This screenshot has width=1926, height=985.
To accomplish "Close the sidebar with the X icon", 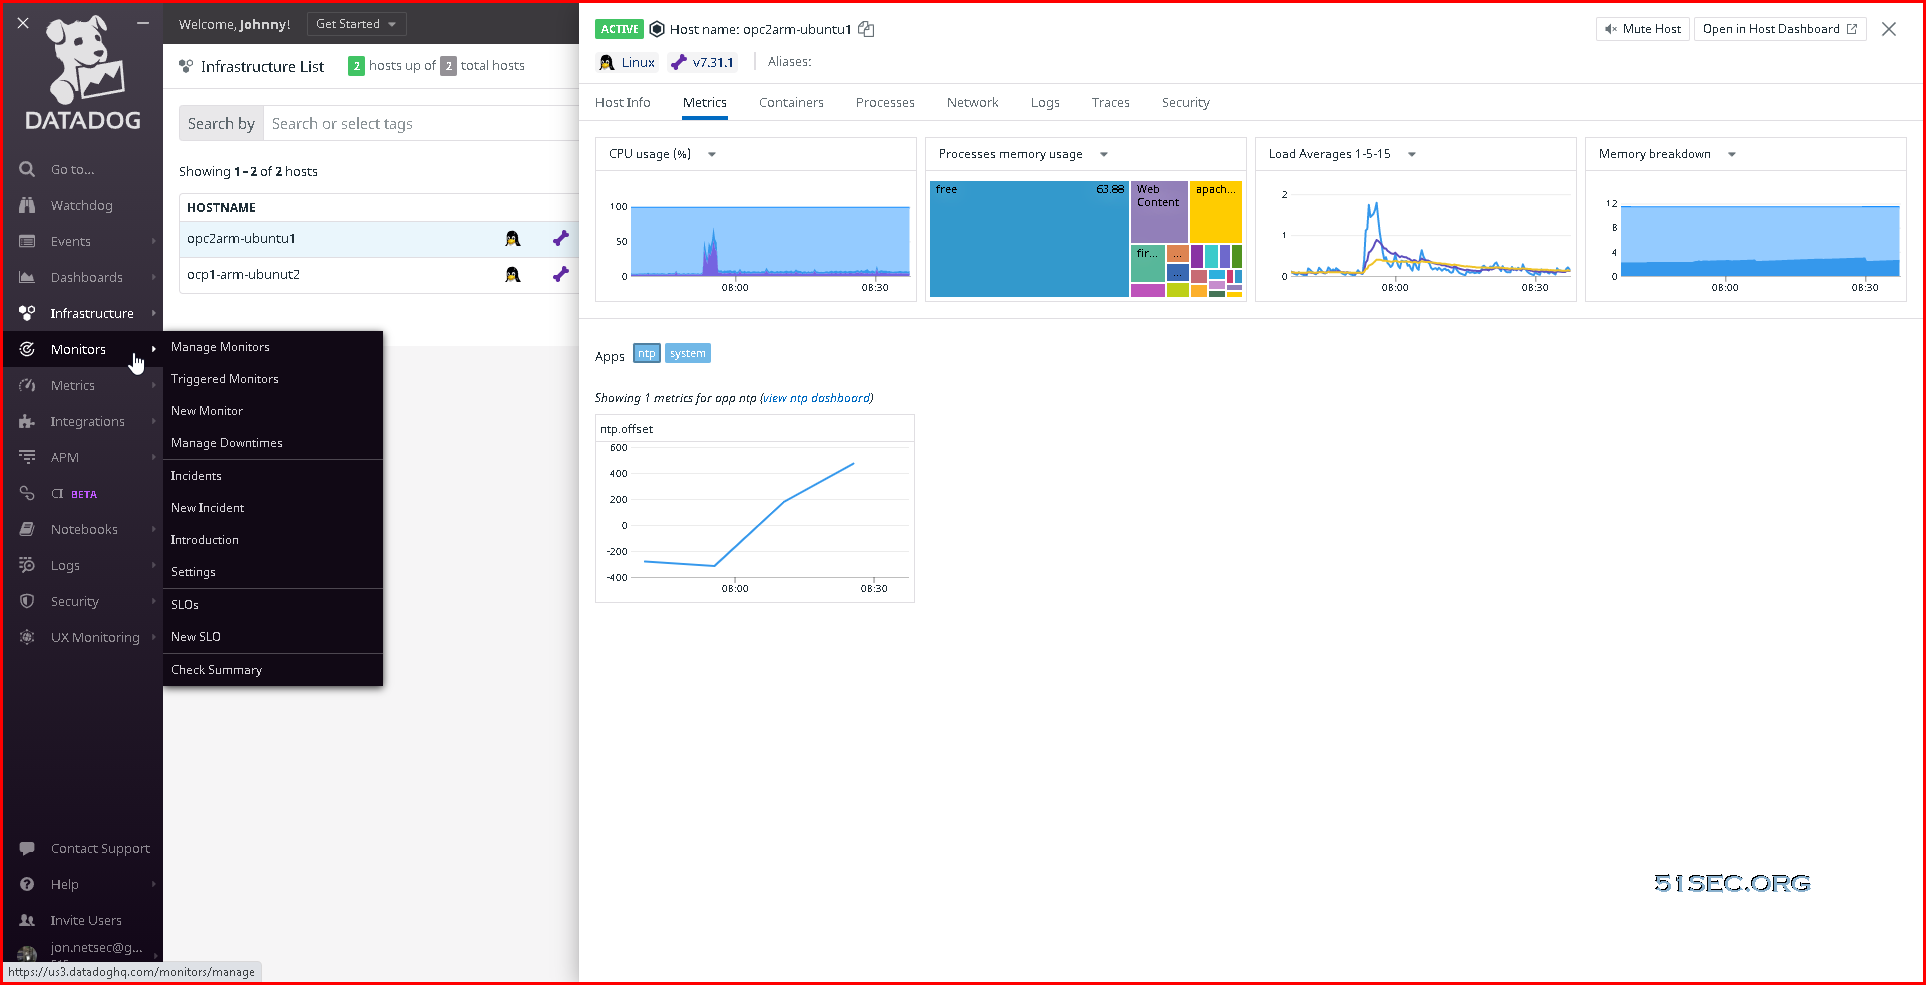I will pos(23,22).
